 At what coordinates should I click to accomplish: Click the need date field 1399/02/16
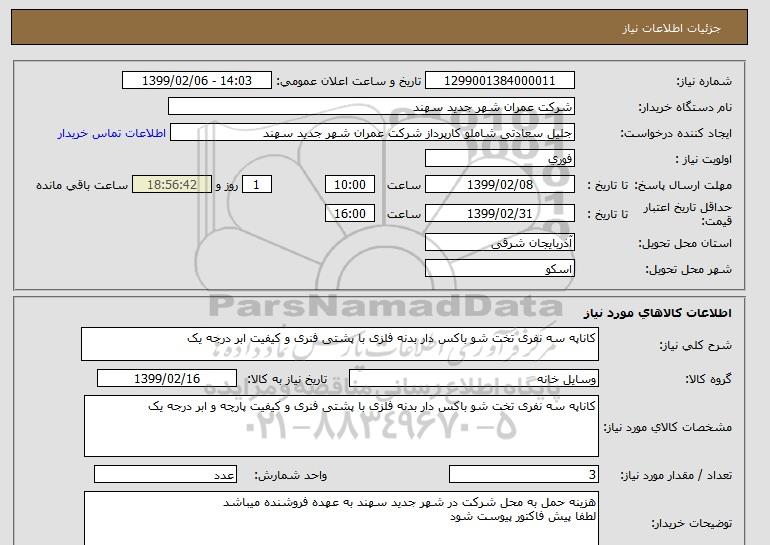pyautogui.click(x=167, y=379)
